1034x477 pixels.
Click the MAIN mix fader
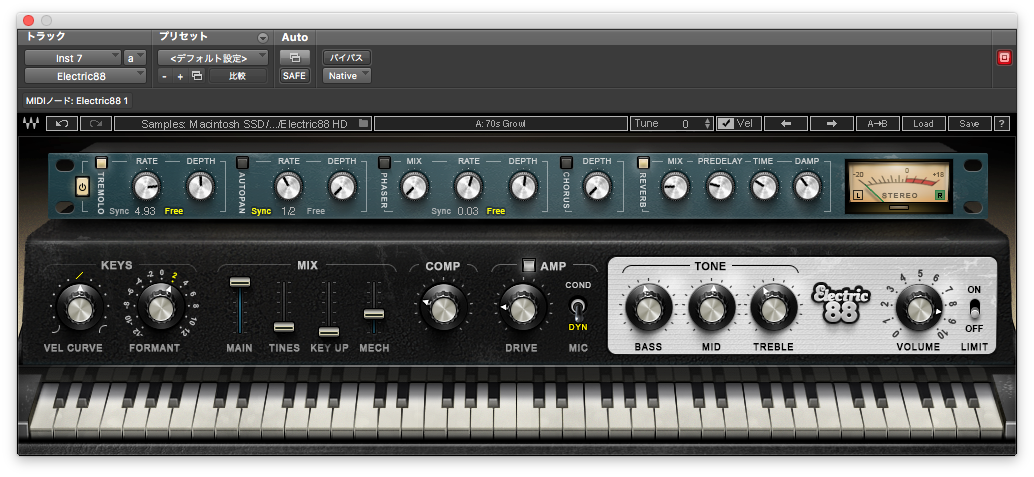[239, 282]
